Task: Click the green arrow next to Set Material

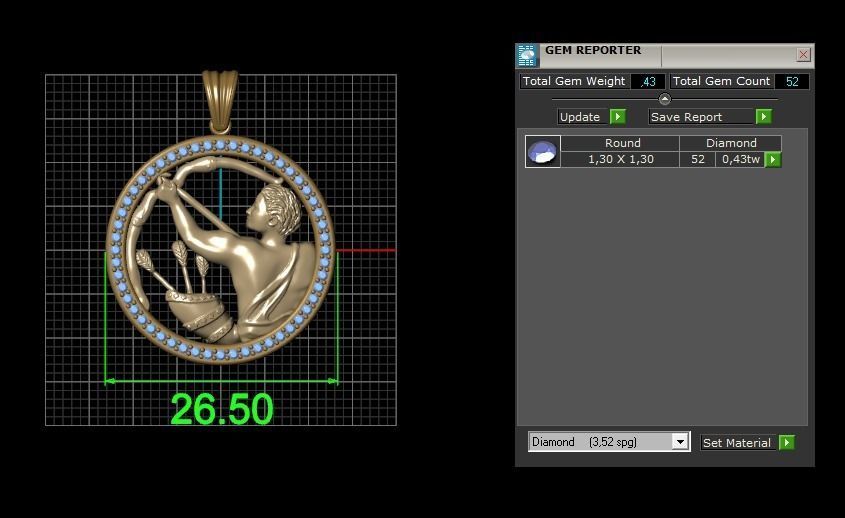Action: tap(787, 443)
